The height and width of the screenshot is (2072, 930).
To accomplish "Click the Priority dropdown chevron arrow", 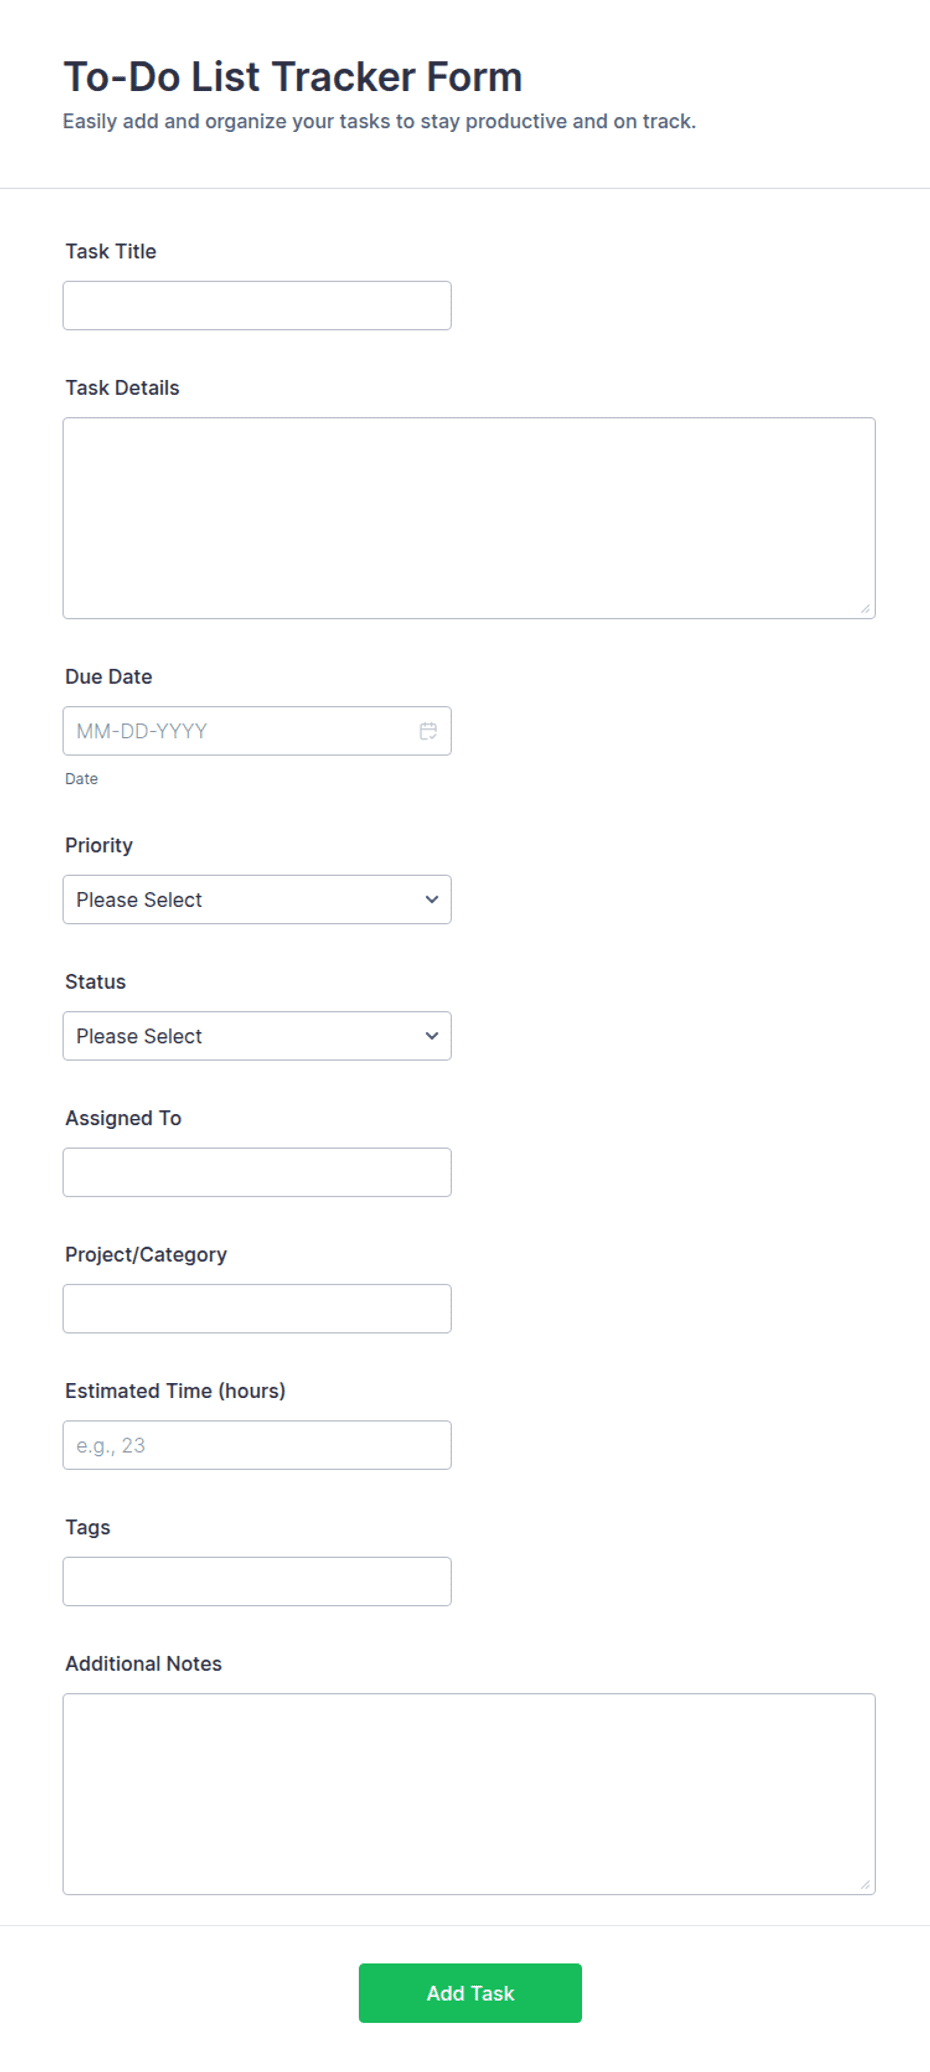I will (432, 899).
